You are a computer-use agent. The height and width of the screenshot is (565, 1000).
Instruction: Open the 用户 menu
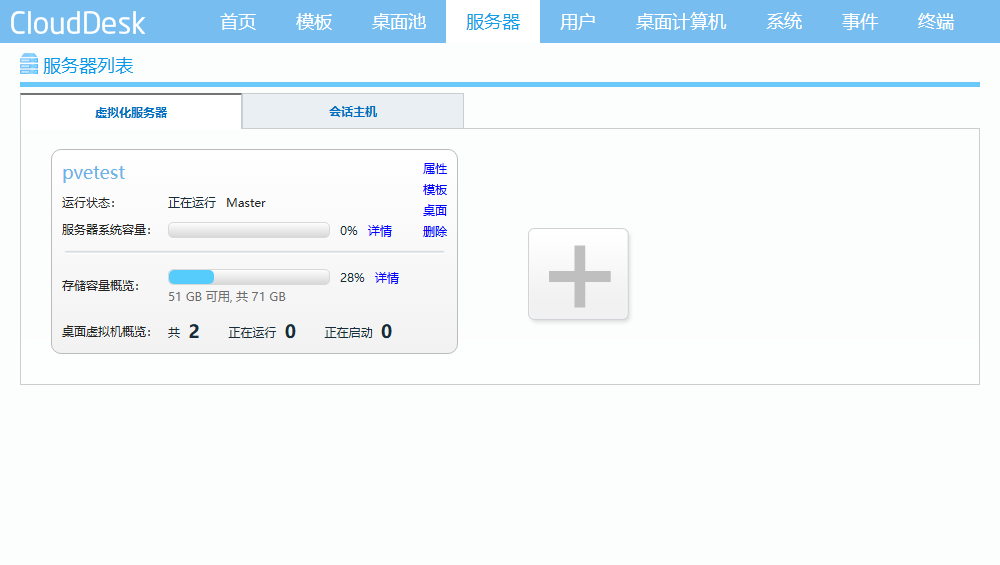click(x=578, y=22)
